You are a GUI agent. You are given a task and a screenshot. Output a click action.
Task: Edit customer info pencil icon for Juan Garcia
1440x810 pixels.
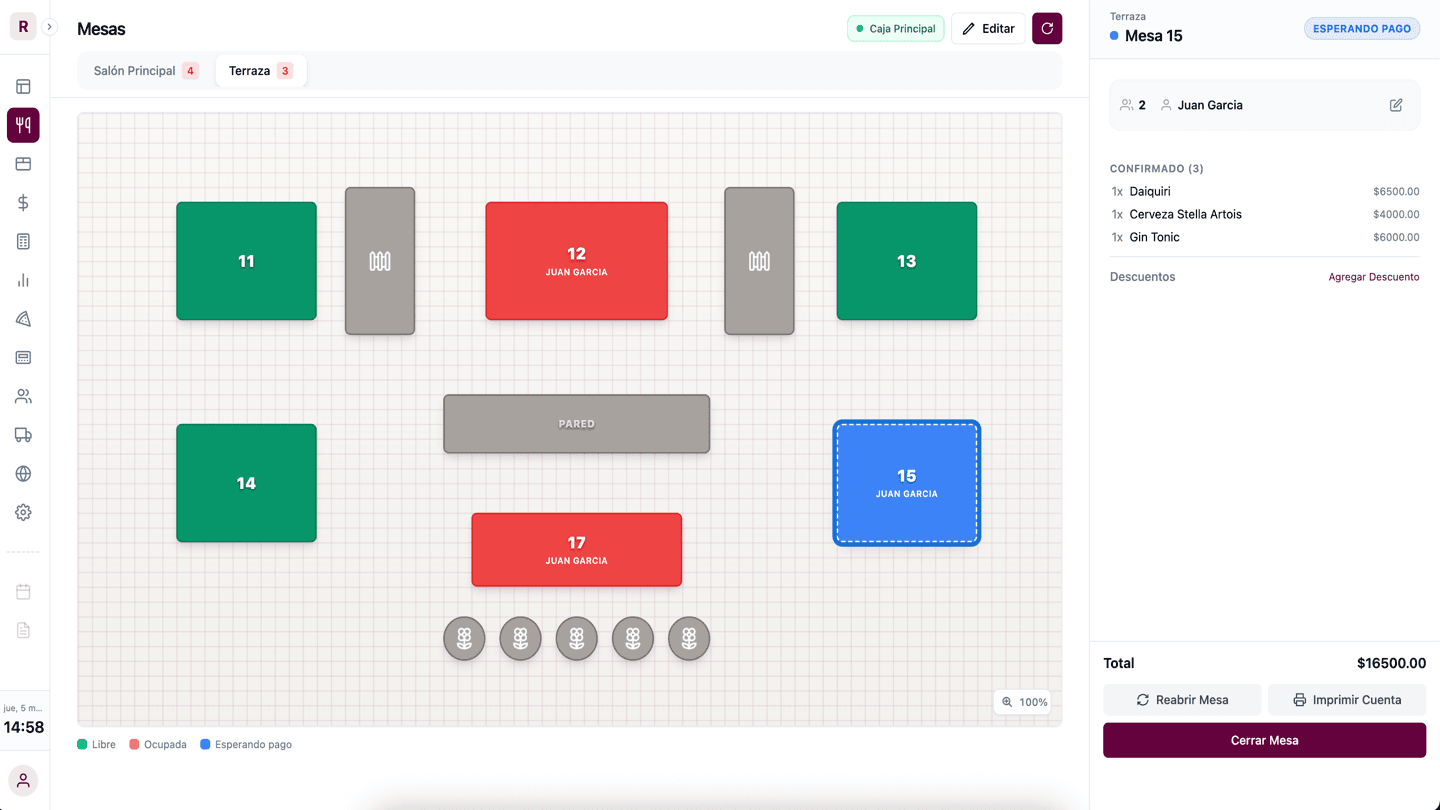pos(1396,105)
